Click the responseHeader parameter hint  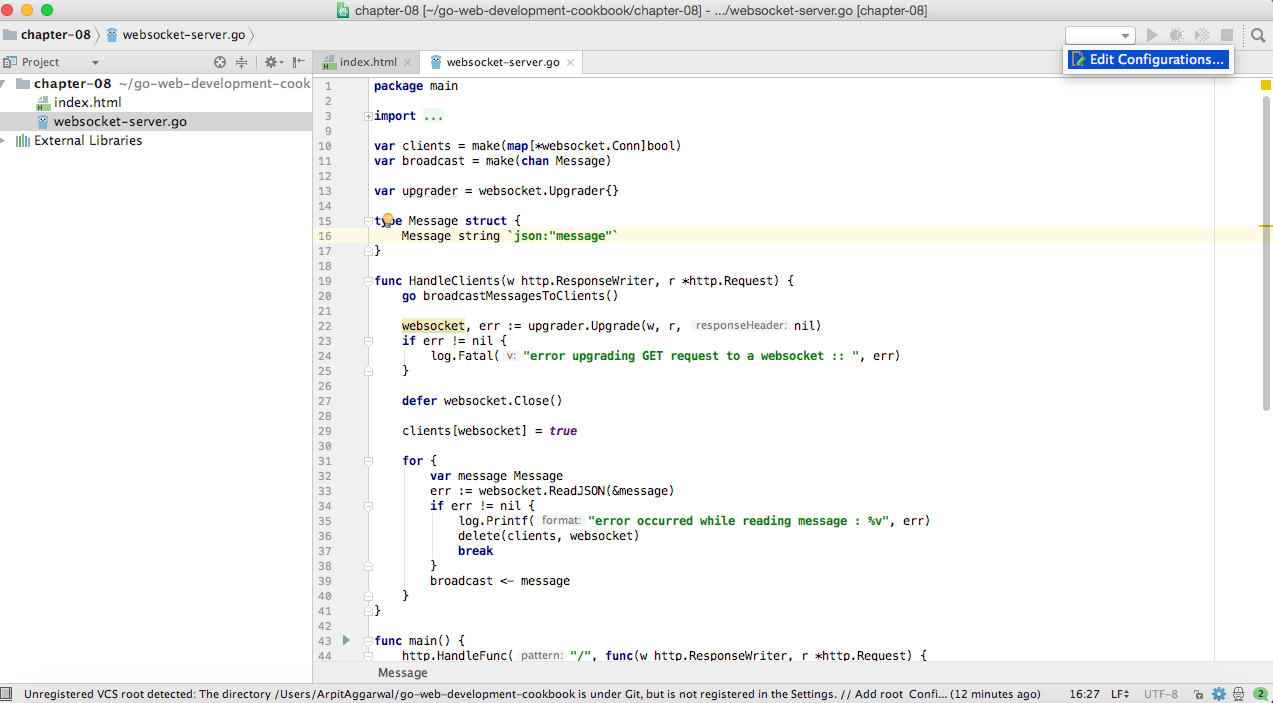click(741, 326)
